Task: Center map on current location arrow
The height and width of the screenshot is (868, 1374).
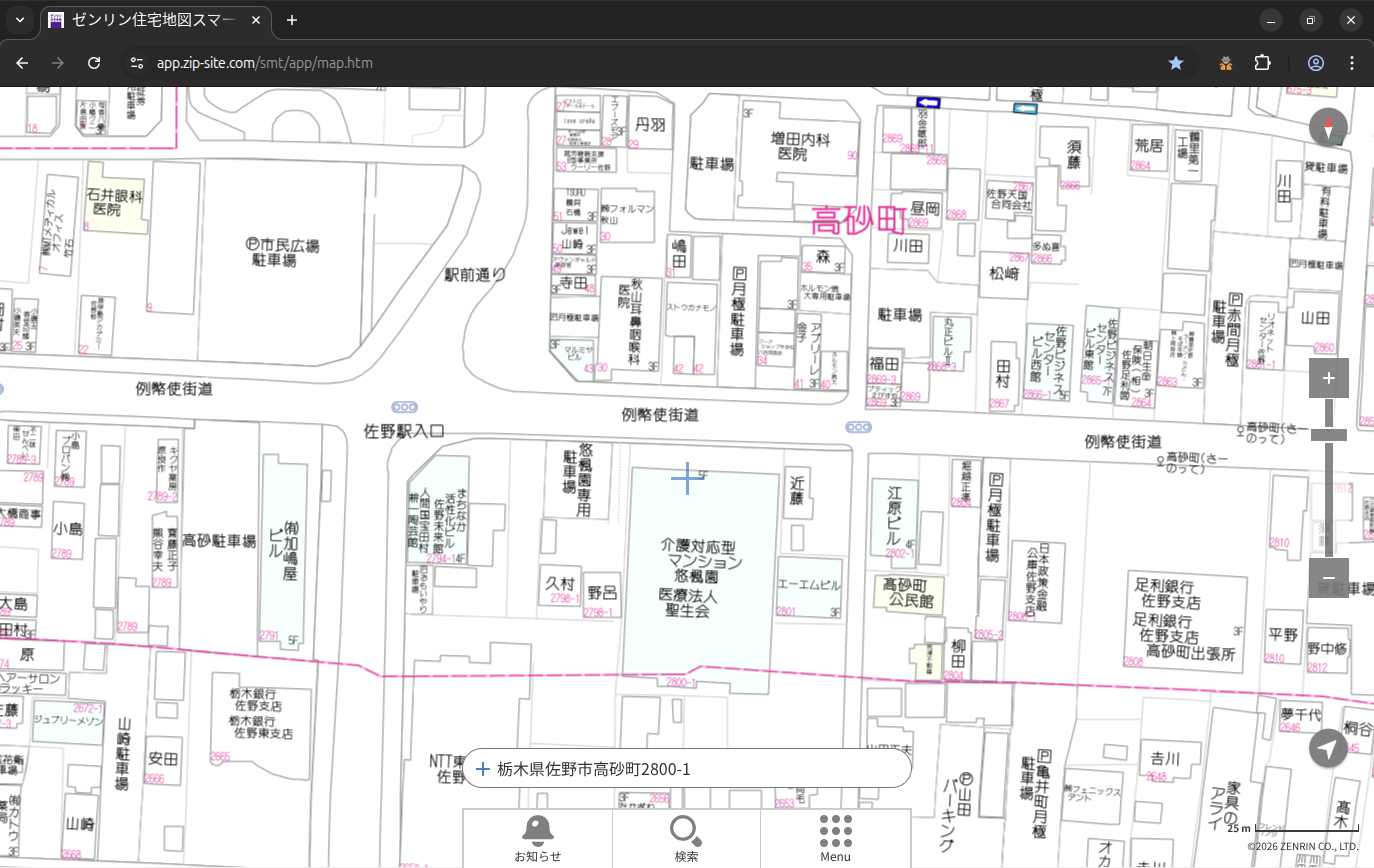Action: pos(1328,749)
